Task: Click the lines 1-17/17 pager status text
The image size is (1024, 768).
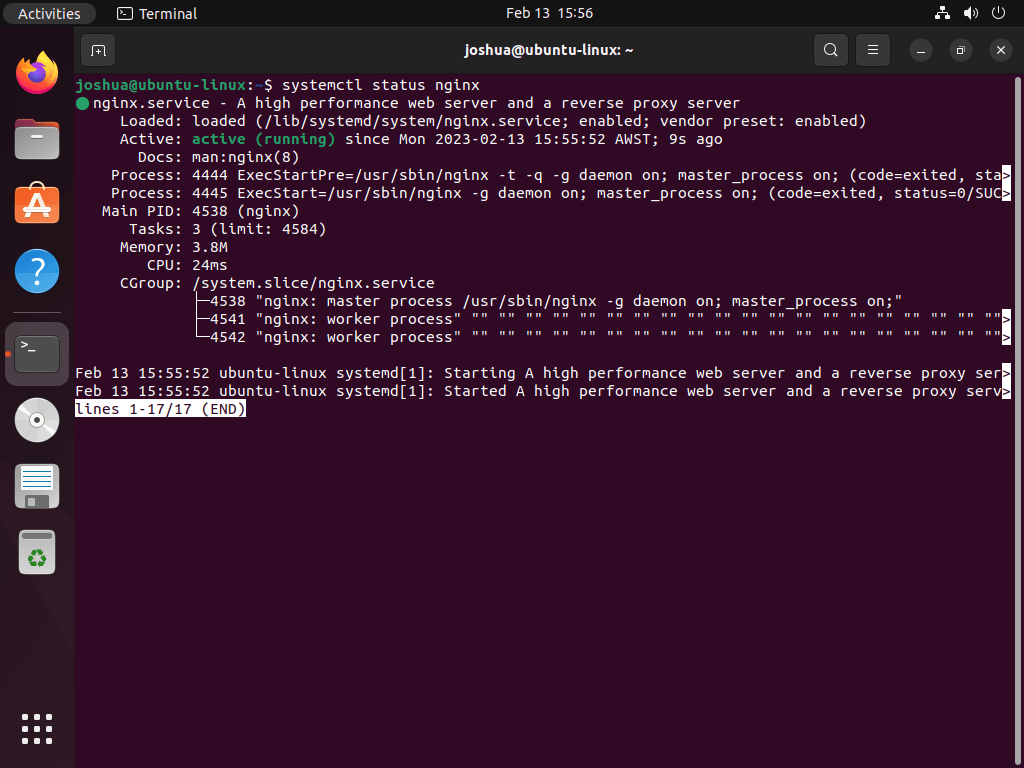Action: [x=159, y=409]
